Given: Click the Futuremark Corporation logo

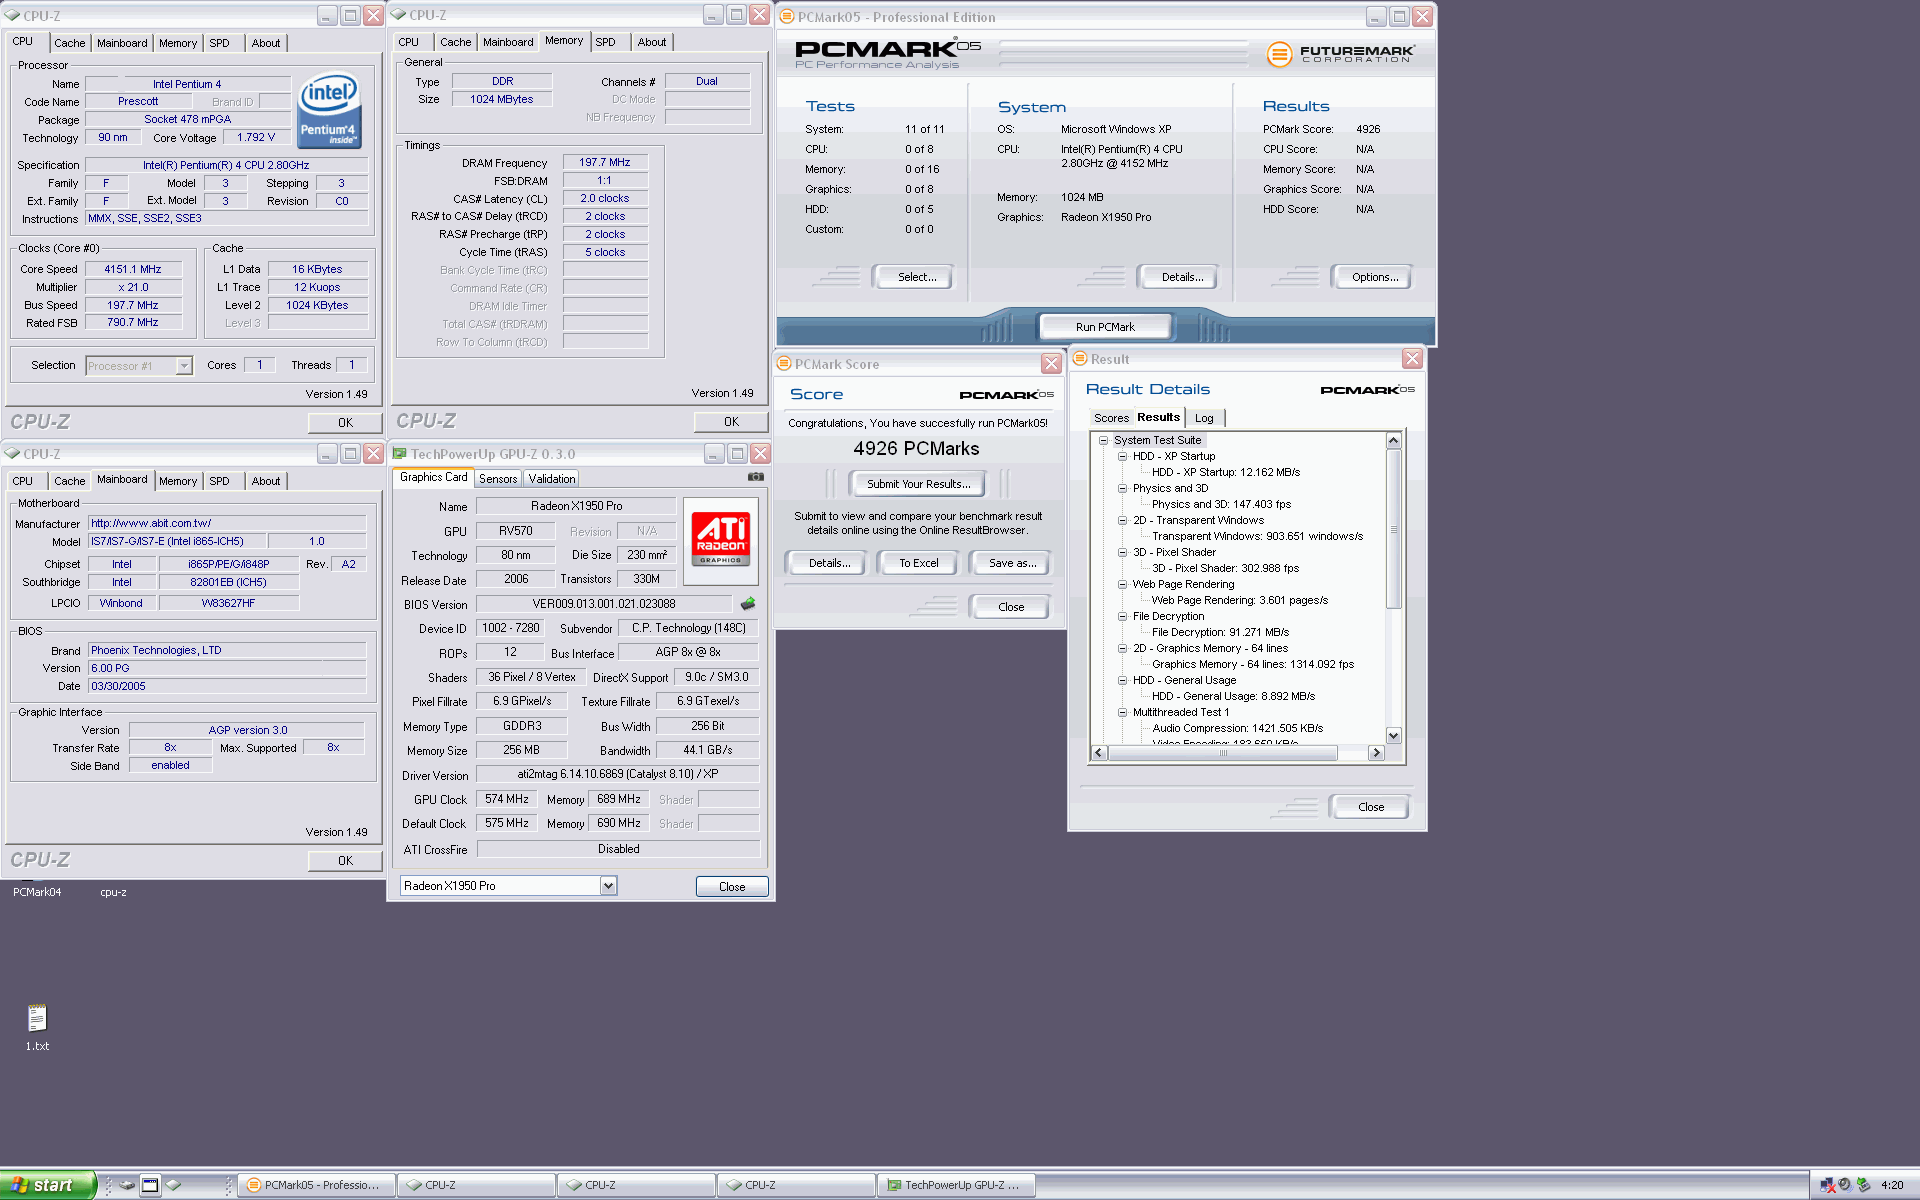Looking at the screenshot, I should tap(1341, 54).
